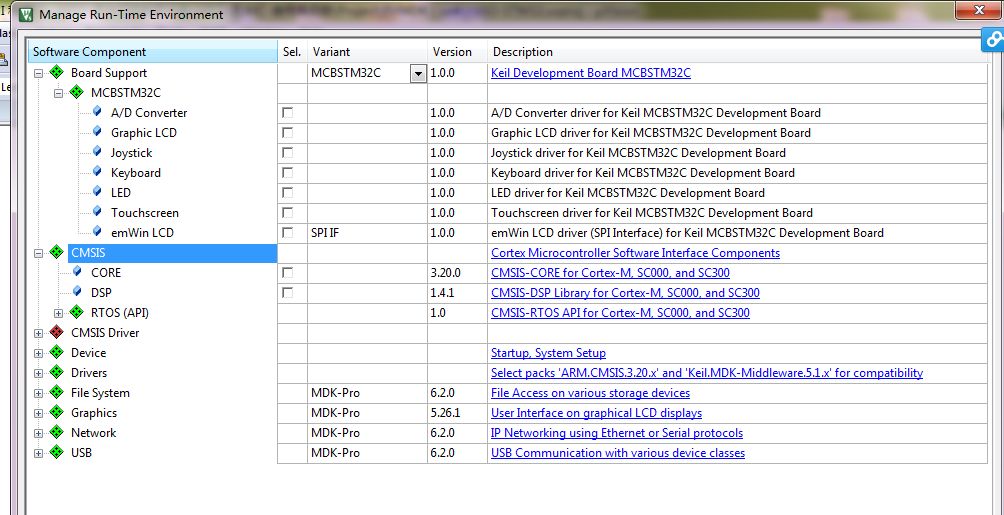Click the Graphic LCD blue component icon
The image size is (1004, 515).
[x=97, y=132]
